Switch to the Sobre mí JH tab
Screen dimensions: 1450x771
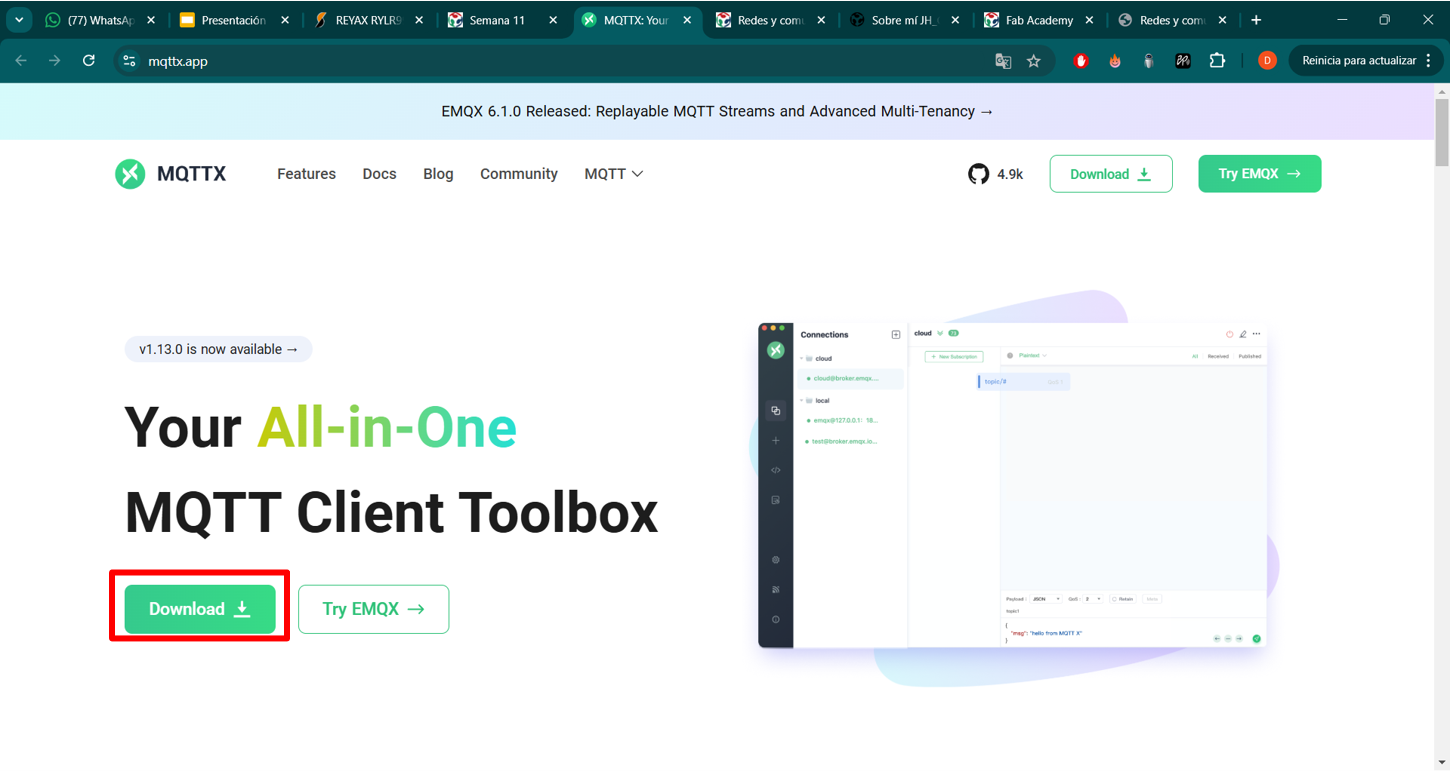(903, 20)
